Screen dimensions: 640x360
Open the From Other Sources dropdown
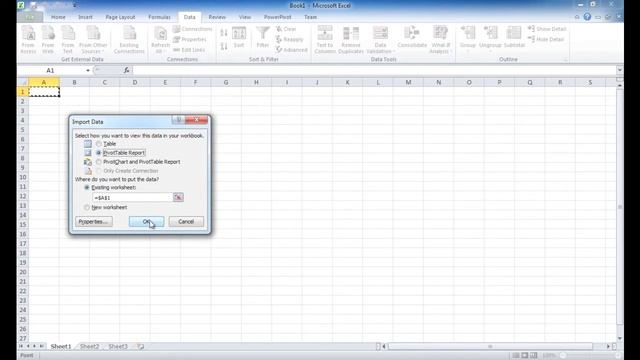click(93, 39)
